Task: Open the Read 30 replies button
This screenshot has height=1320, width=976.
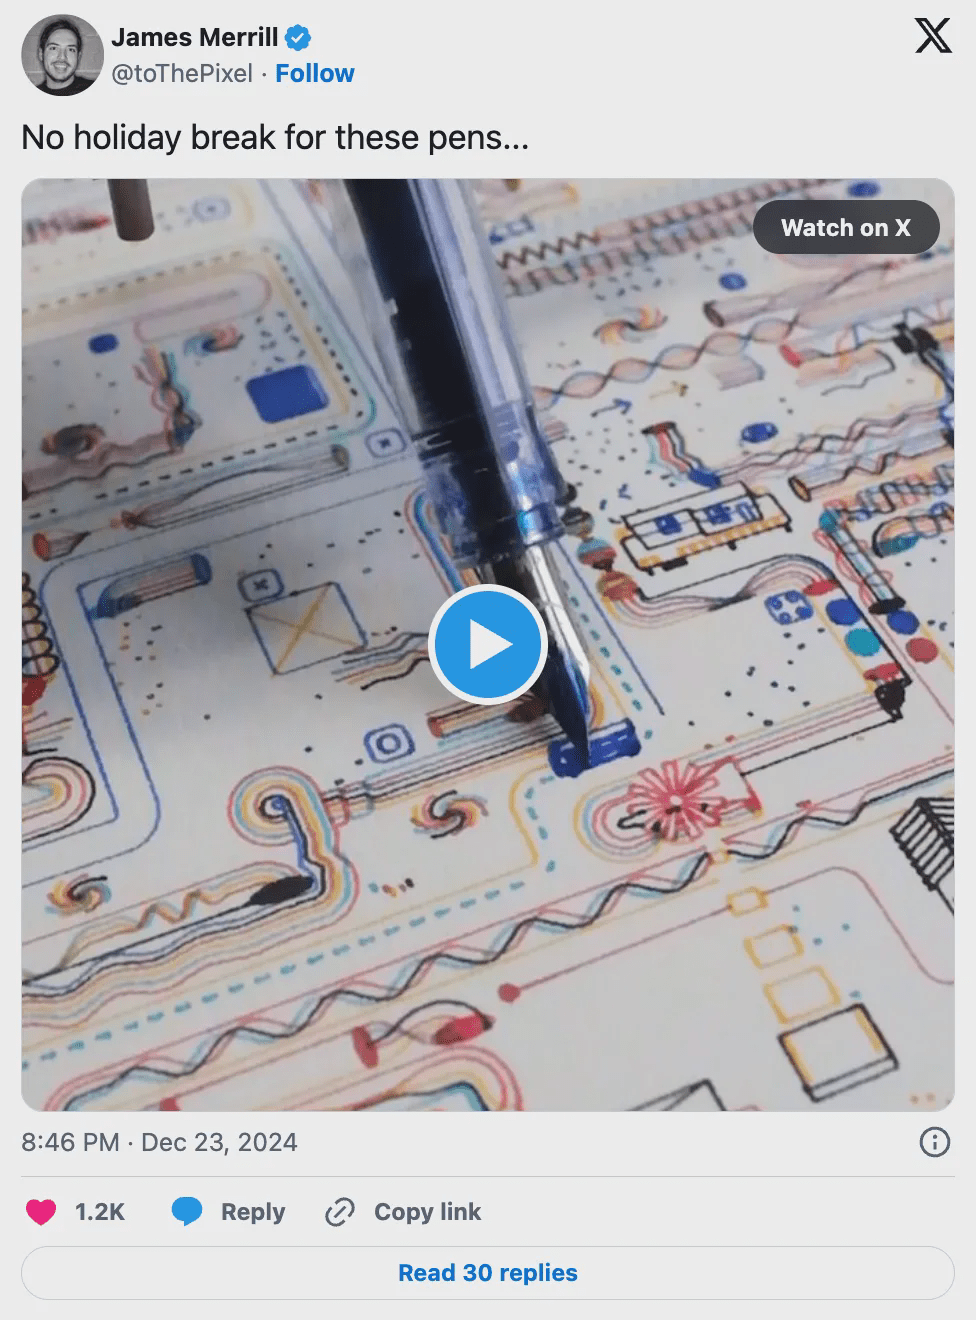Action: pos(488,1273)
